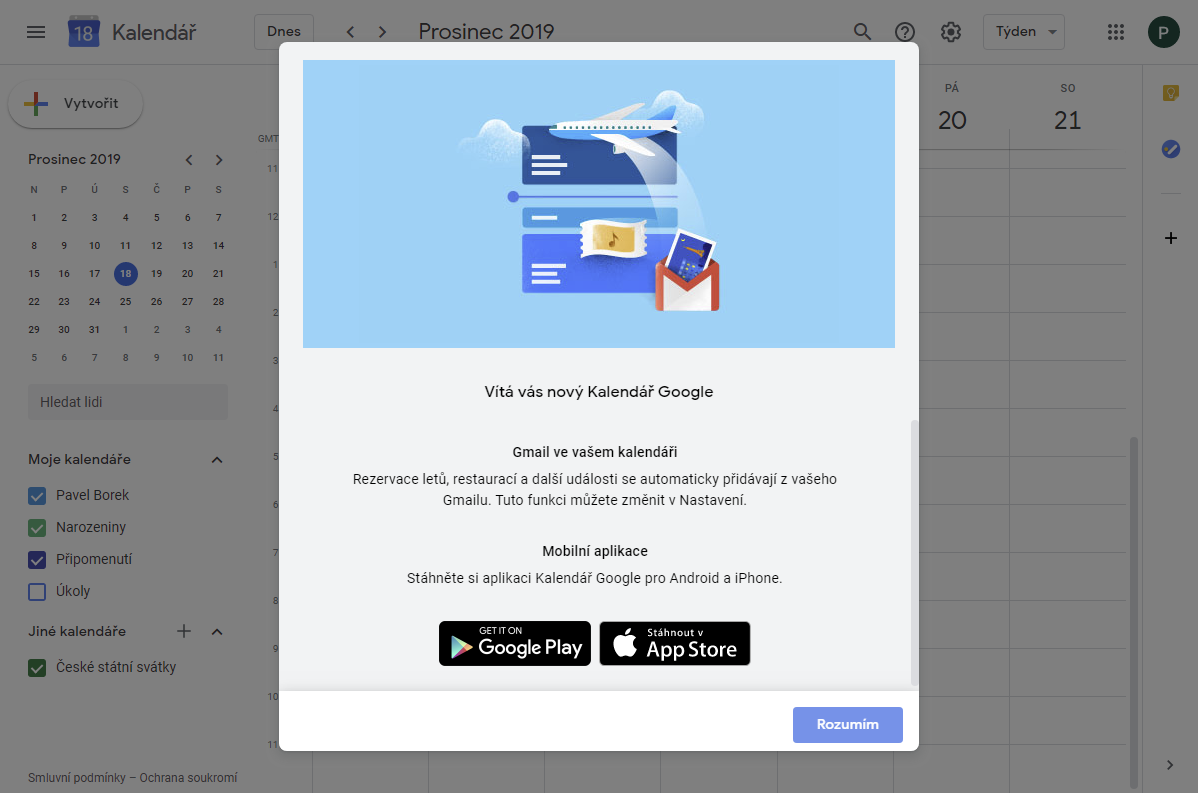
Task: Open the help question mark icon
Action: click(905, 32)
